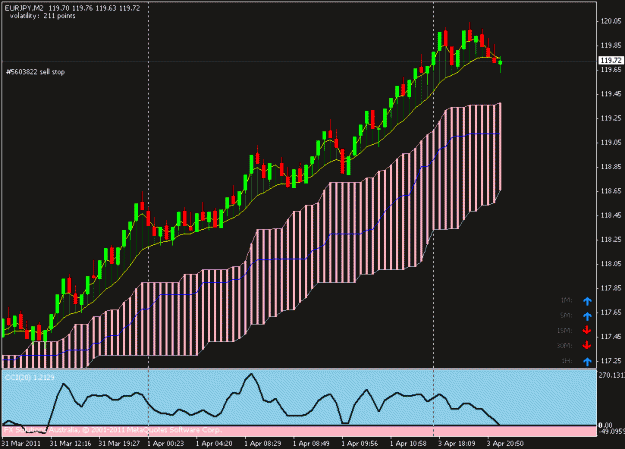
Task: Click the 3 Apr 20:50 time label
Action: pyautogui.click(x=505, y=443)
